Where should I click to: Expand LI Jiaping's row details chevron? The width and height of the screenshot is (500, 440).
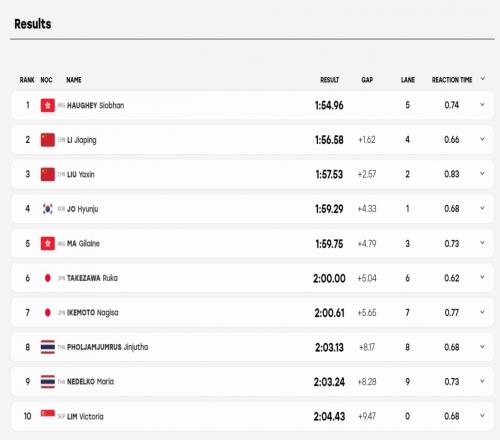[482, 139]
